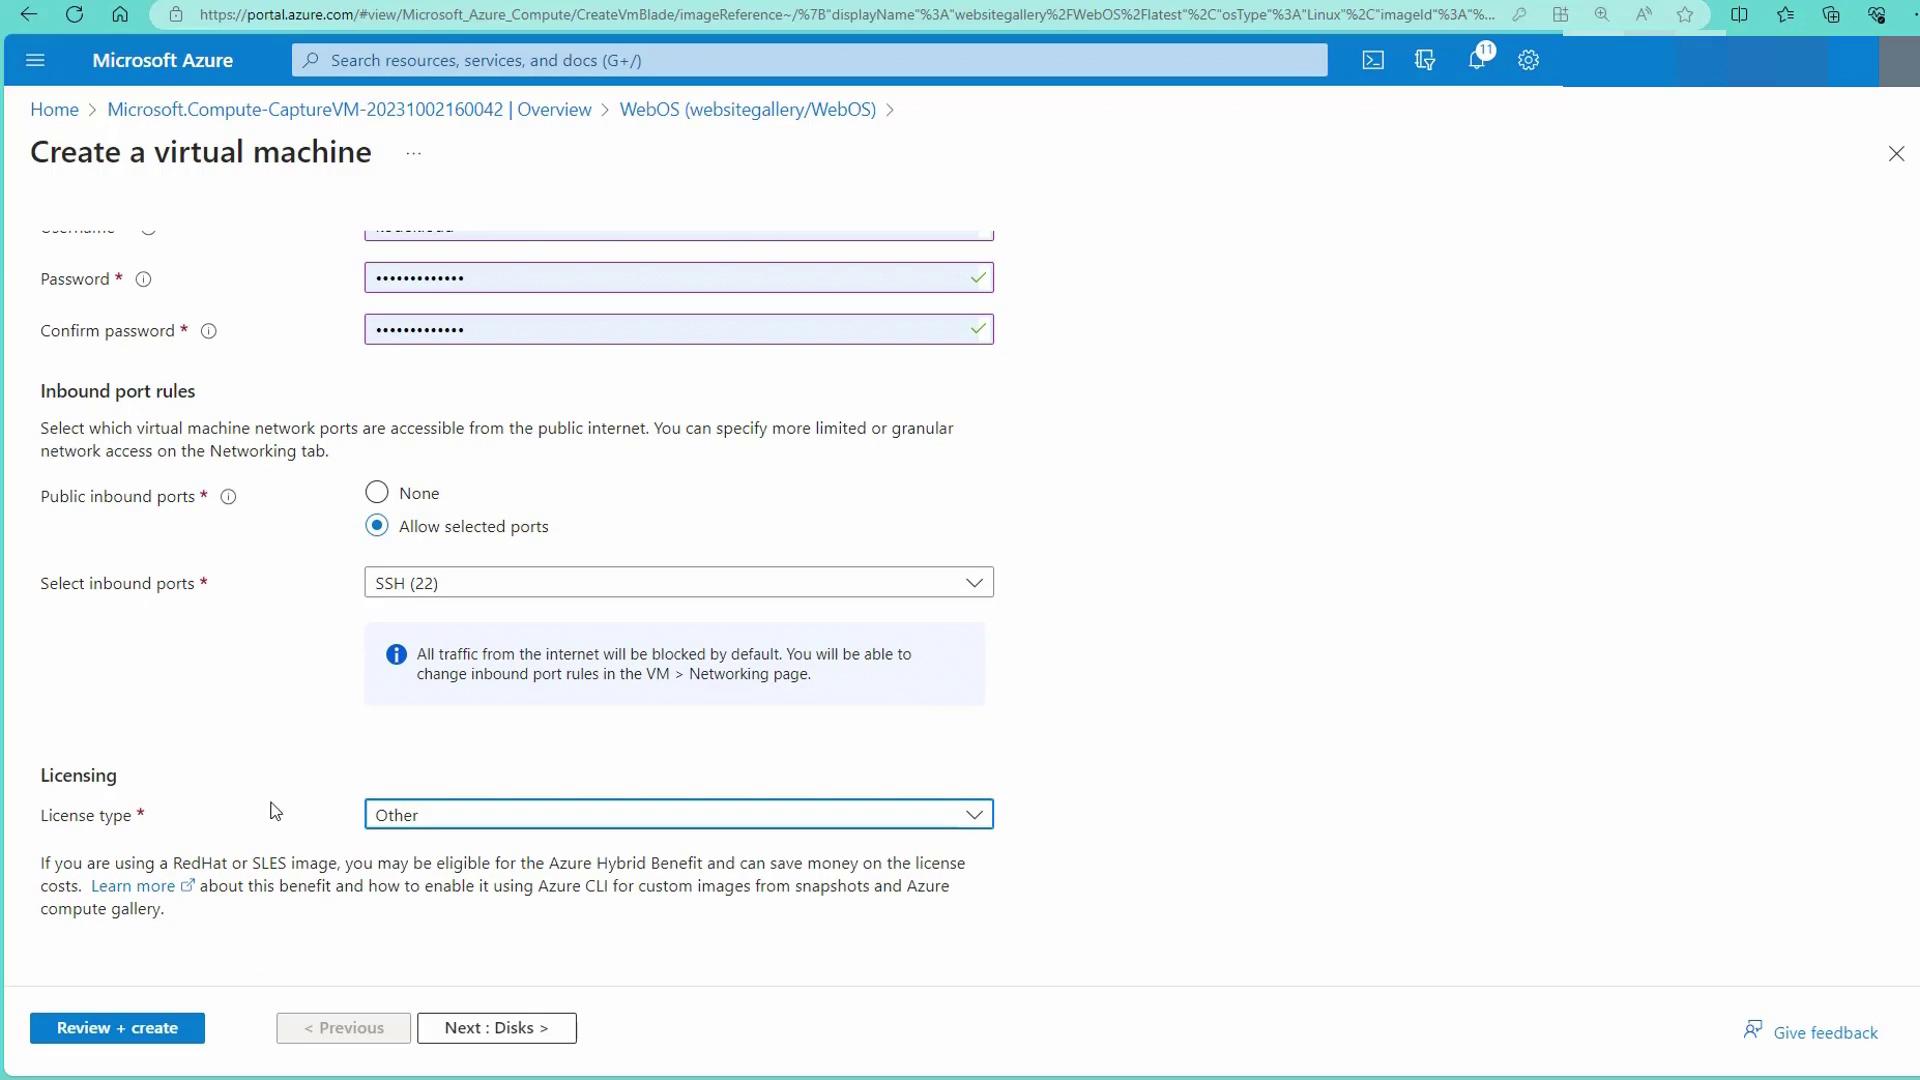Click the Password info icon
Image resolution: width=1920 pixels, height=1080 pixels.
(x=143, y=279)
